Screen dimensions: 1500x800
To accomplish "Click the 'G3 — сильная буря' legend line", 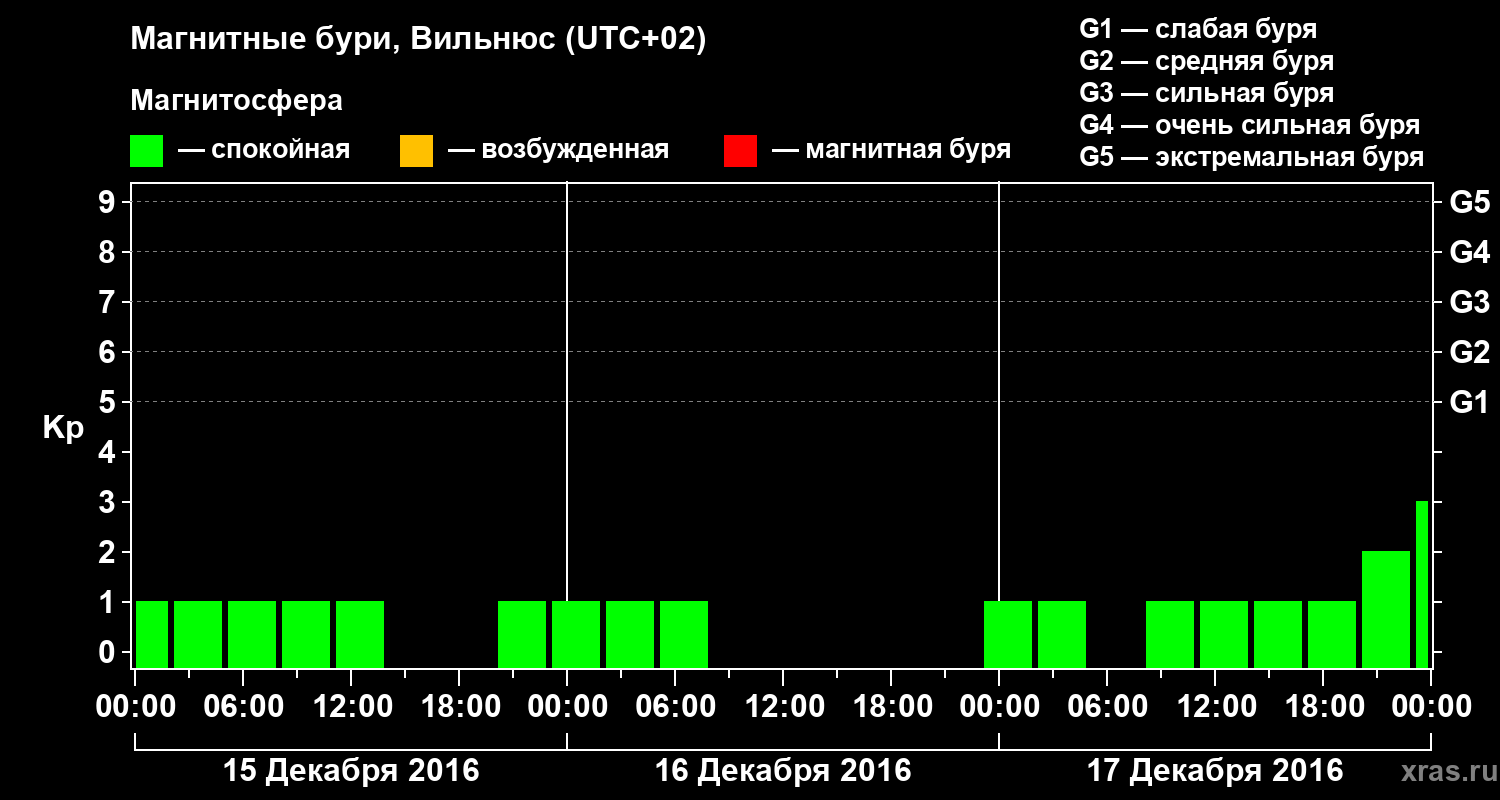I will pyautogui.click(x=1206, y=92).
